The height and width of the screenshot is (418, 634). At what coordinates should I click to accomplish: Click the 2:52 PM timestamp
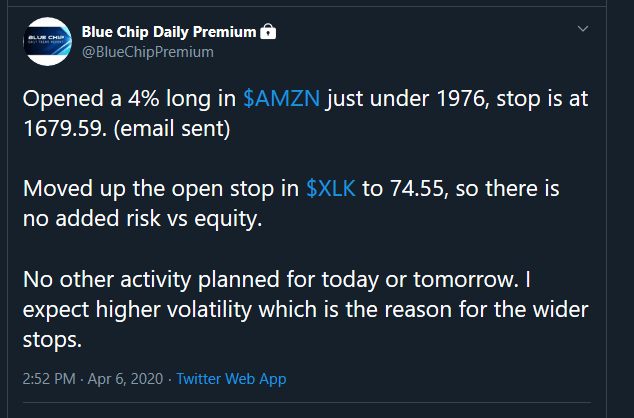tap(49, 379)
